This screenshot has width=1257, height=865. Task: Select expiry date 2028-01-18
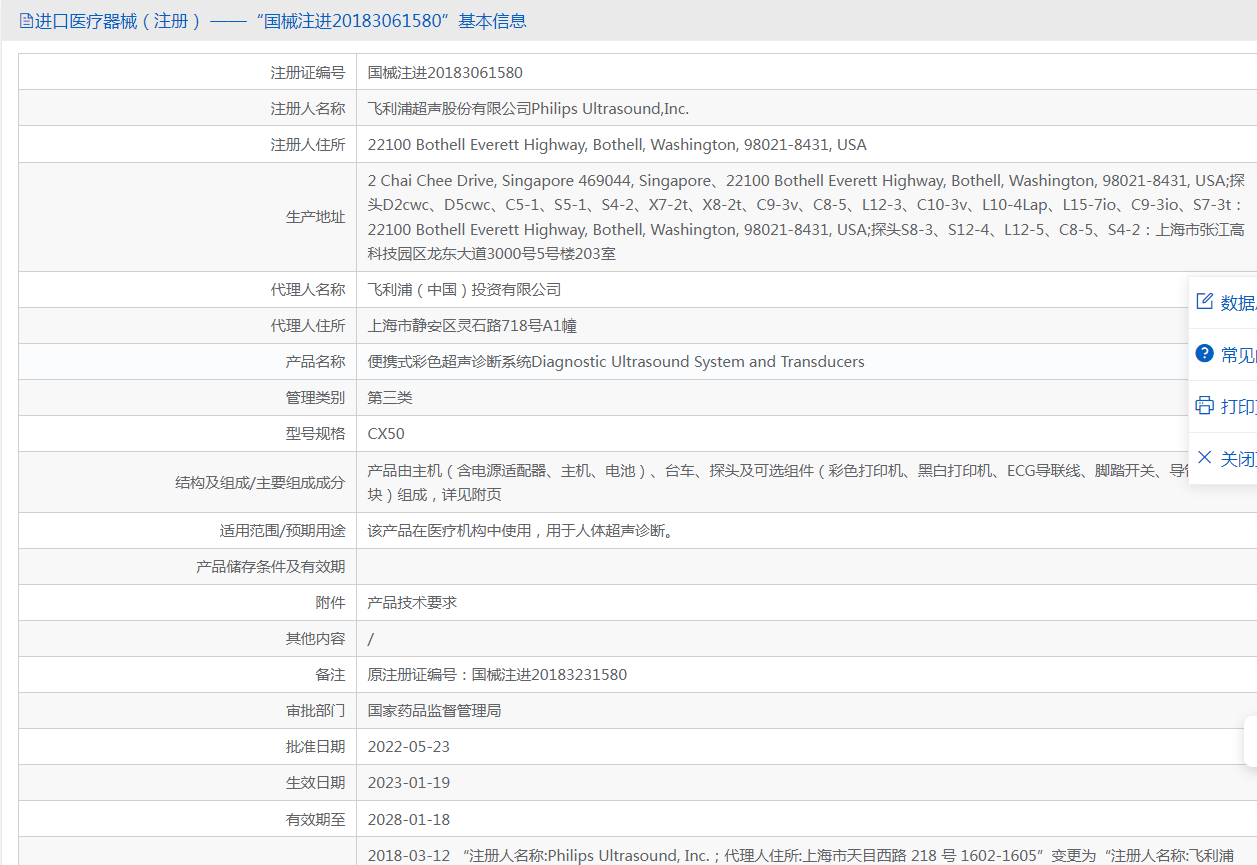click(x=409, y=820)
